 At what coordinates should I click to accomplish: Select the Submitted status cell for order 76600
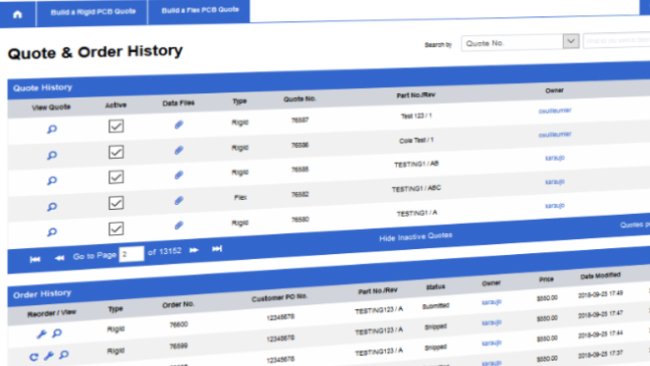[x=436, y=306]
